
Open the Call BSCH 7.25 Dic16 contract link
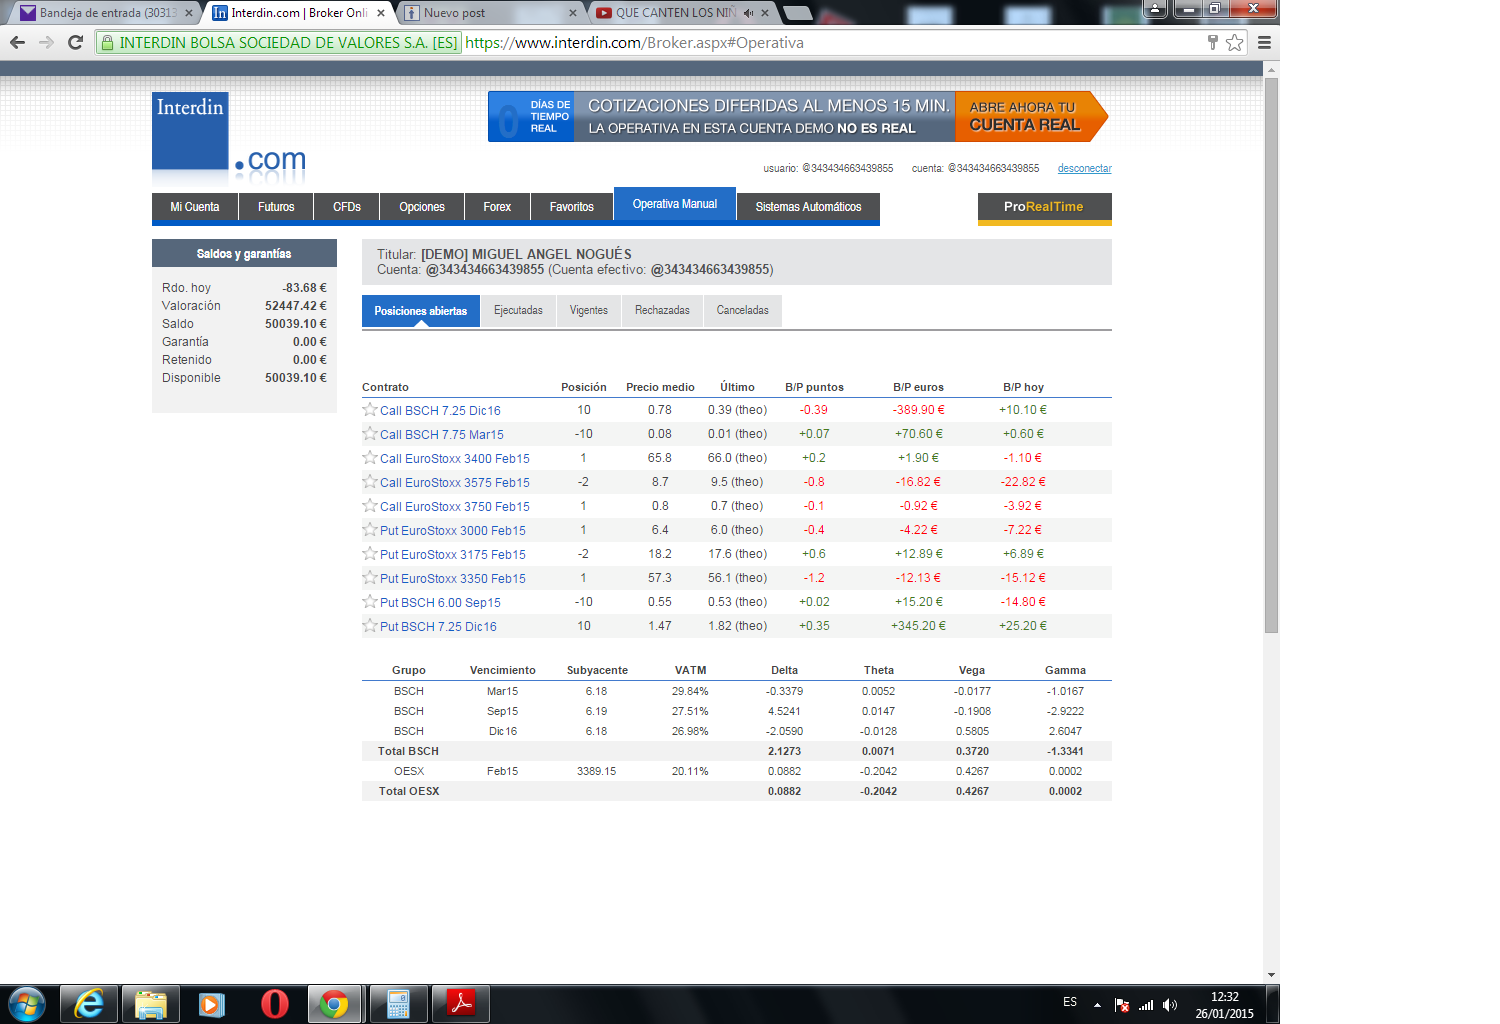tap(440, 411)
